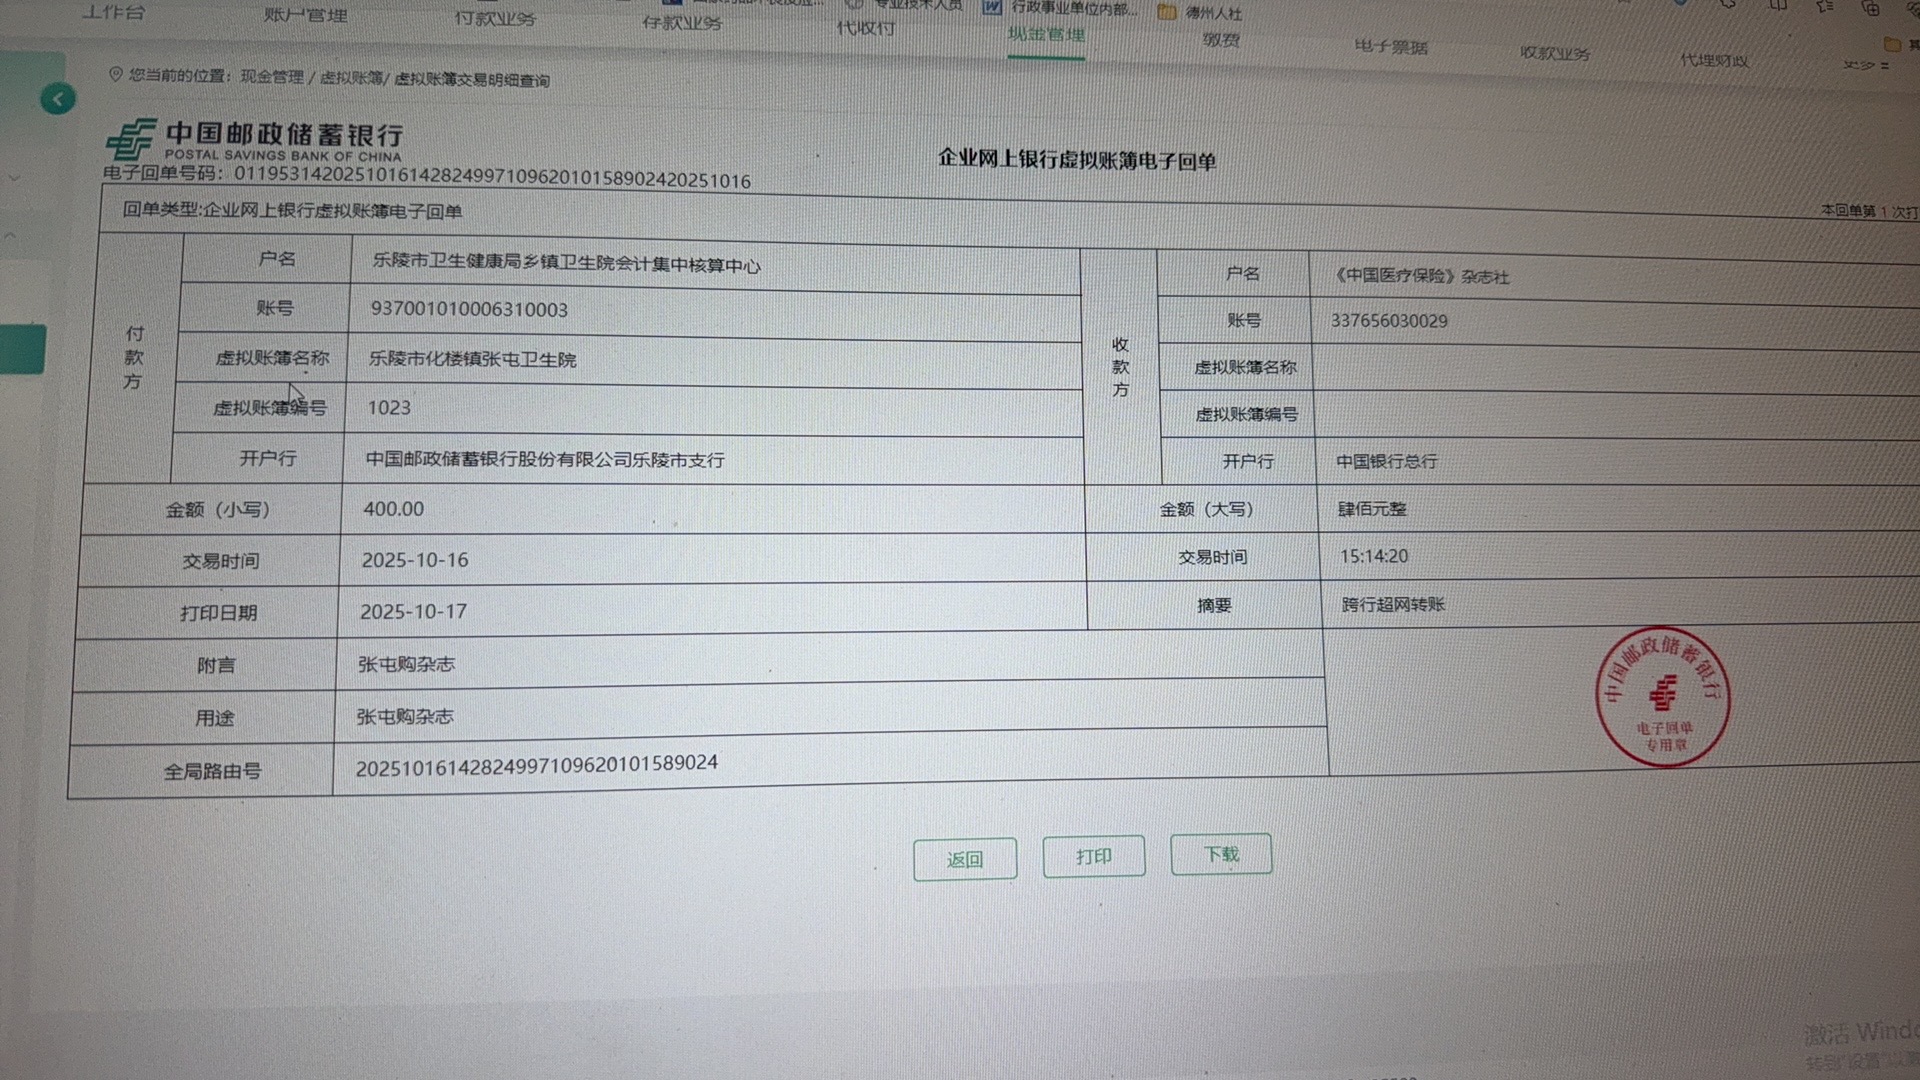1920x1080 pixels.
Task: Click the location pin breadcrumb icon
Action: point(115,75)
